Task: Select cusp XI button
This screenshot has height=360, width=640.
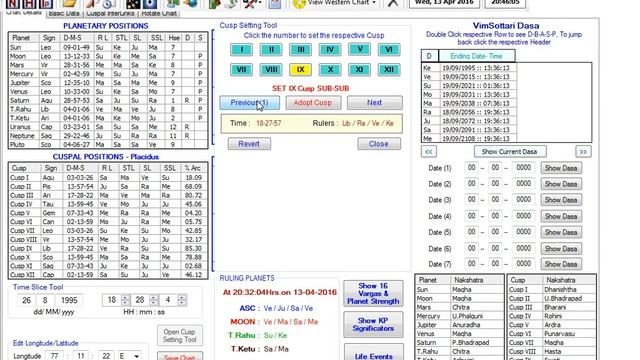Action: click(x=360, y=69)
